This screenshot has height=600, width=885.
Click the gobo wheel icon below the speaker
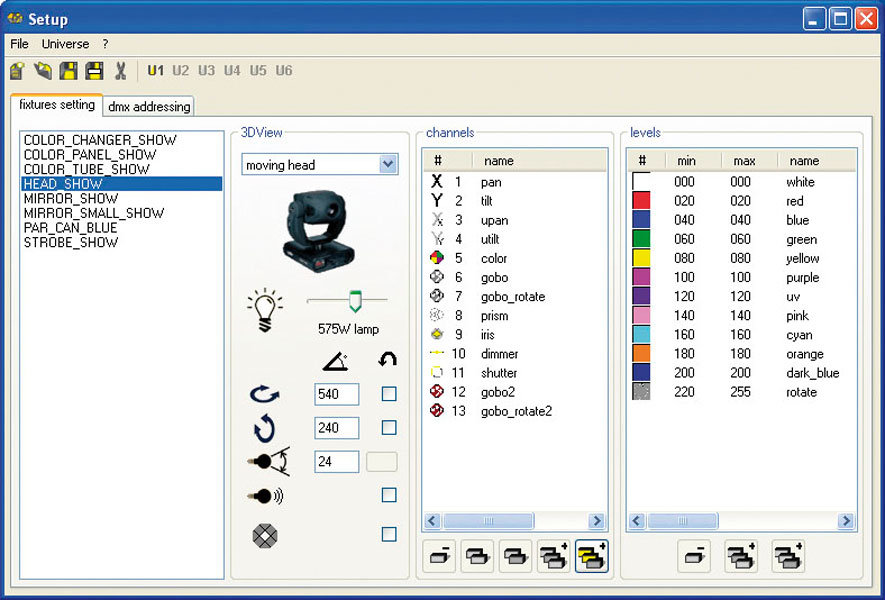coord(265,535)
